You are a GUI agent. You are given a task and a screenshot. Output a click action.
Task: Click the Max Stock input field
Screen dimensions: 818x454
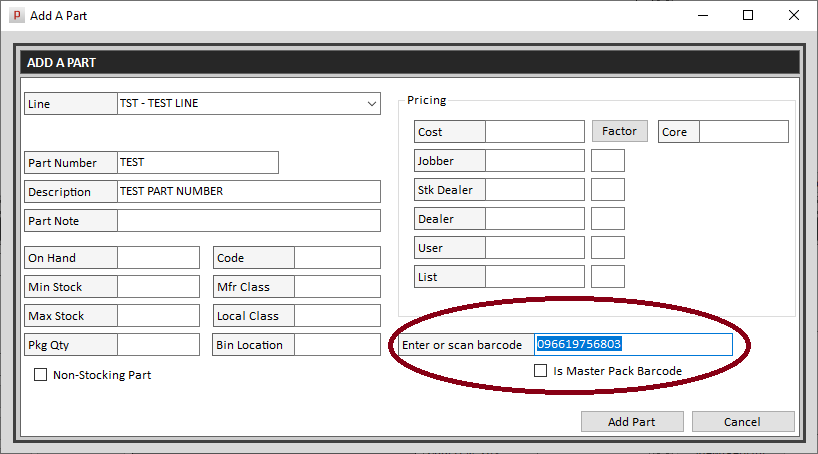coord(159,316)
